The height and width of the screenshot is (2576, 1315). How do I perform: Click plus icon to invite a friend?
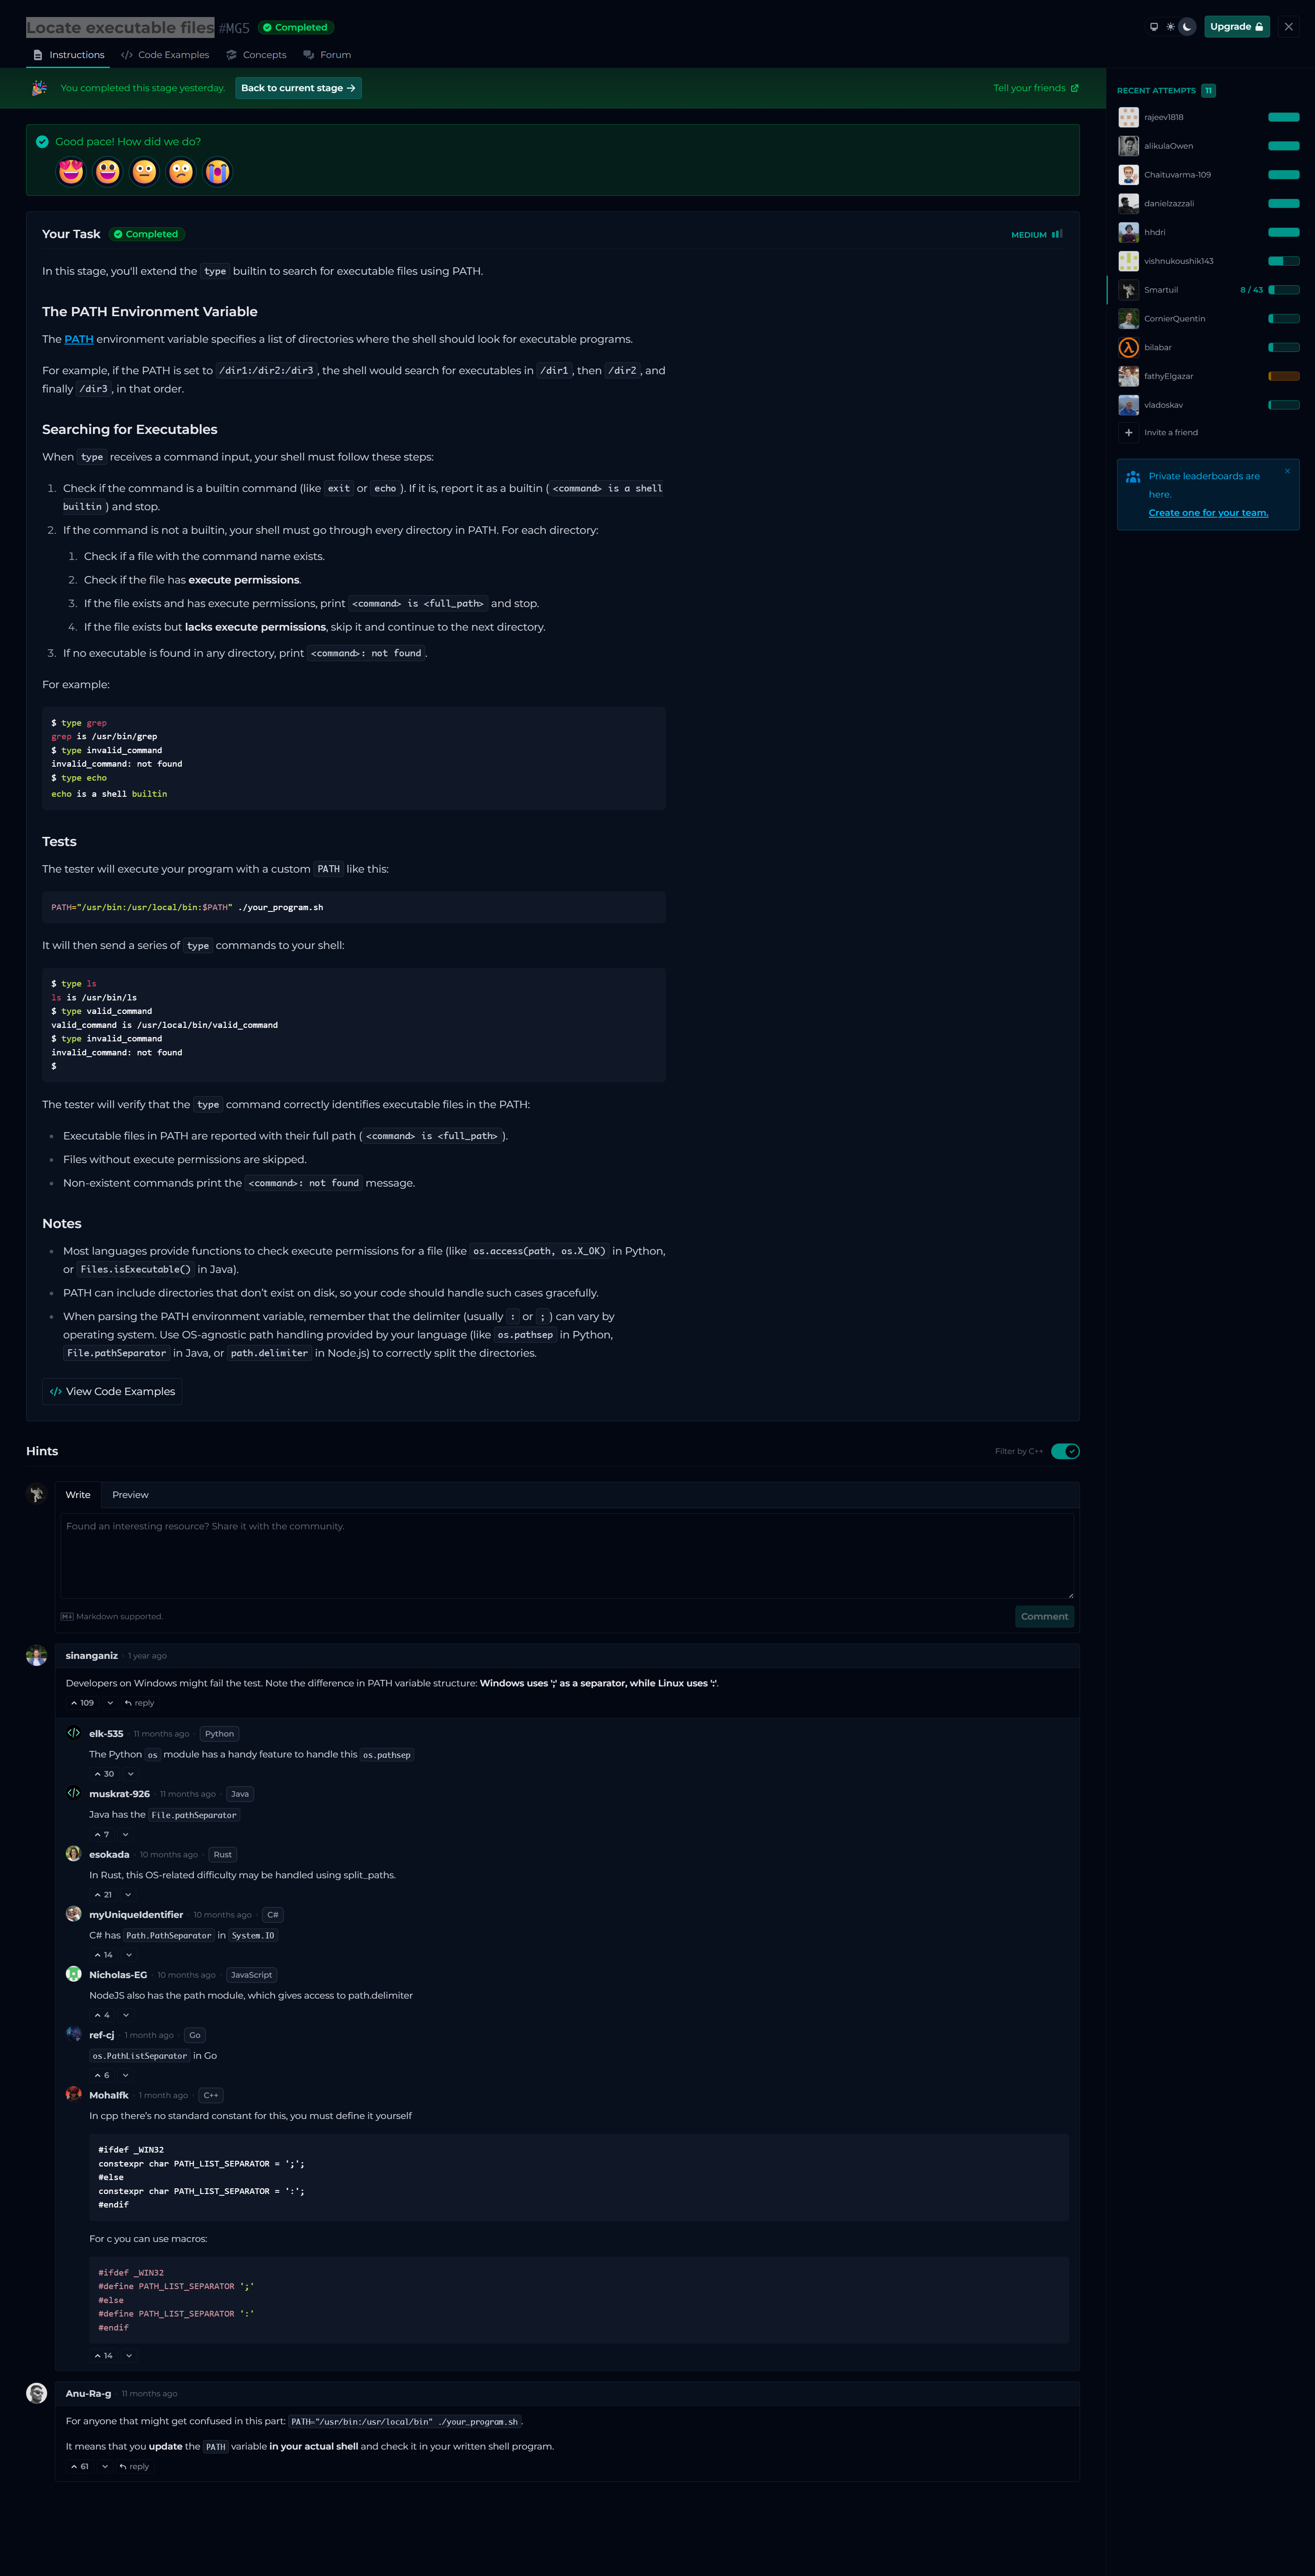1128,433
